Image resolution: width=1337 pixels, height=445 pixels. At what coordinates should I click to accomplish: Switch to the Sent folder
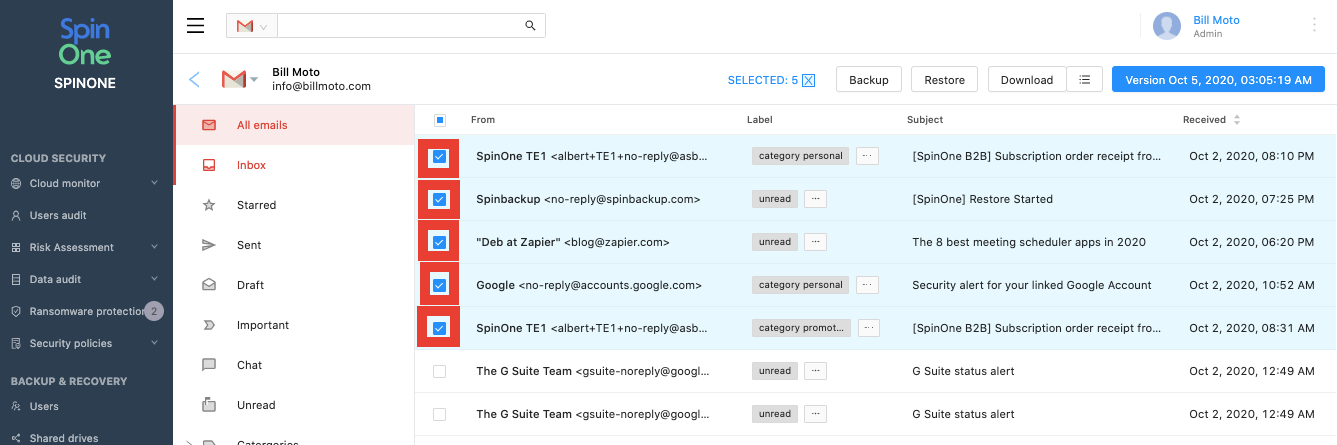pyautogui.click(x=249, y=245)
